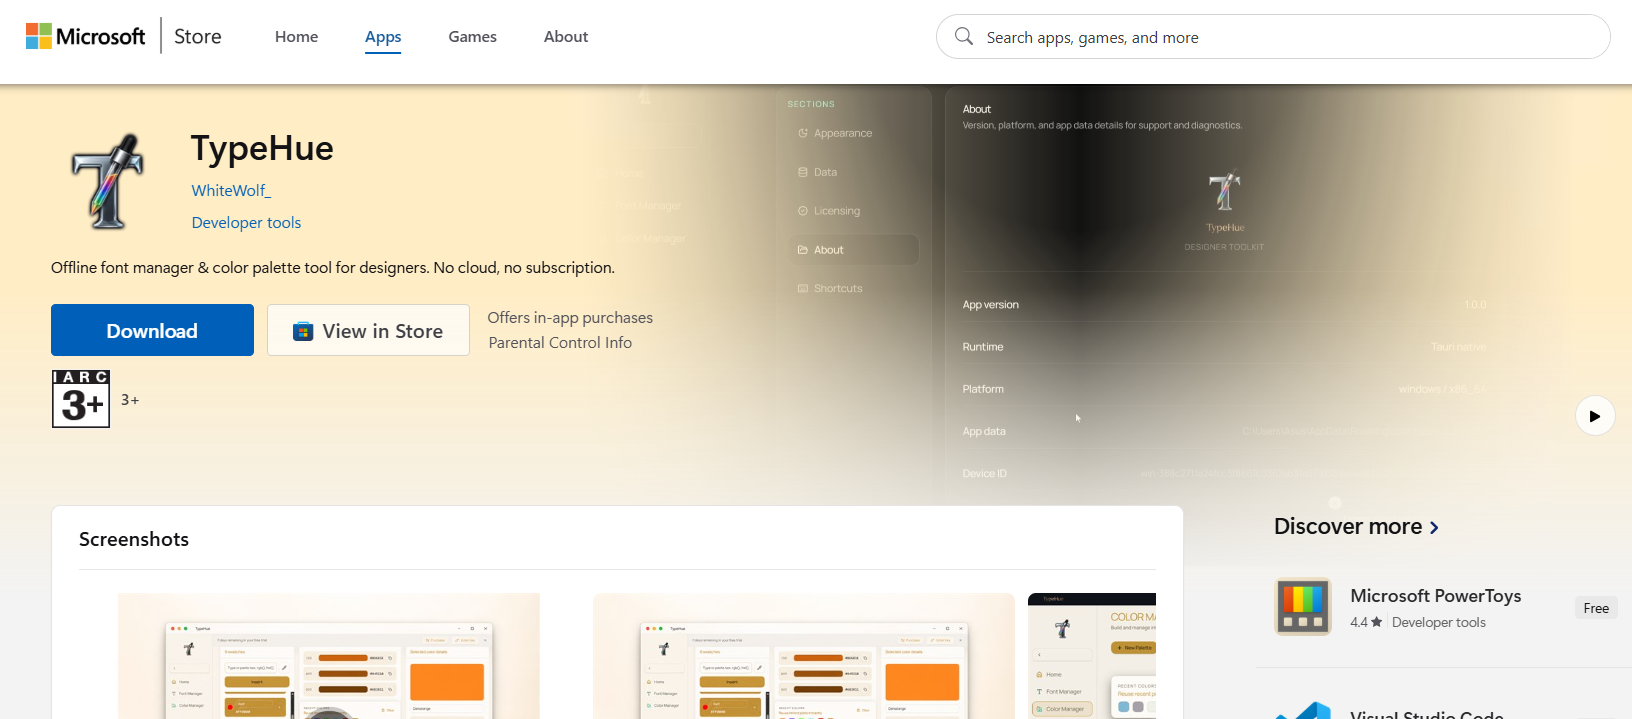This screenshot has width=1632, height=719.
Task: Open the first TypeHue screenshot thumbnail
Action: [x=329, y=656]
